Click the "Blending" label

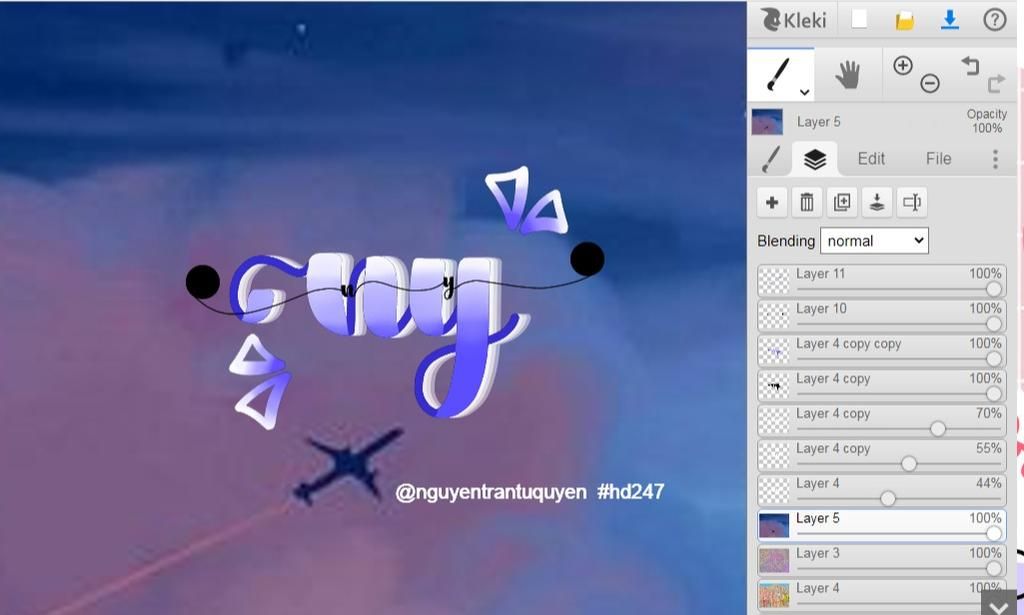coord(786,241)
